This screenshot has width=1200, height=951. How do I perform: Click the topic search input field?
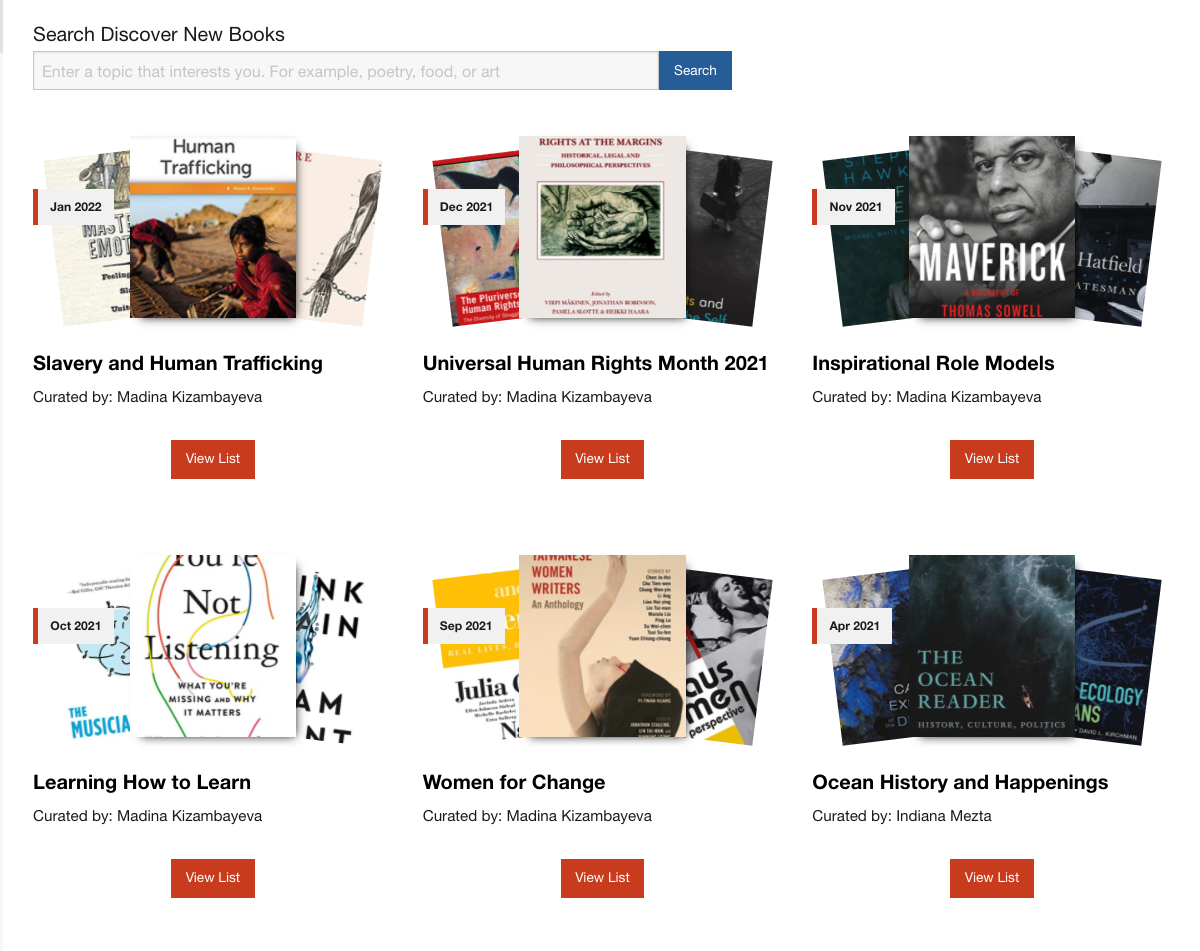(346, 71)
